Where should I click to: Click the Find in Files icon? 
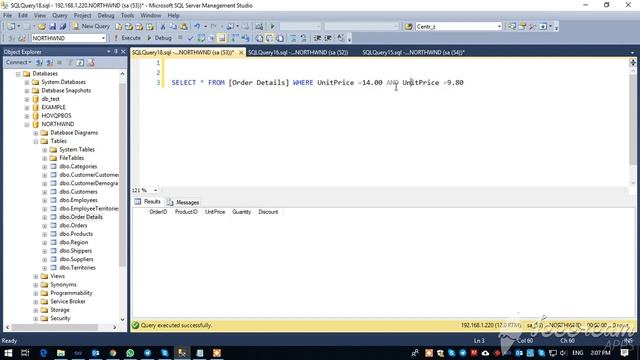[x=409, y=27]
